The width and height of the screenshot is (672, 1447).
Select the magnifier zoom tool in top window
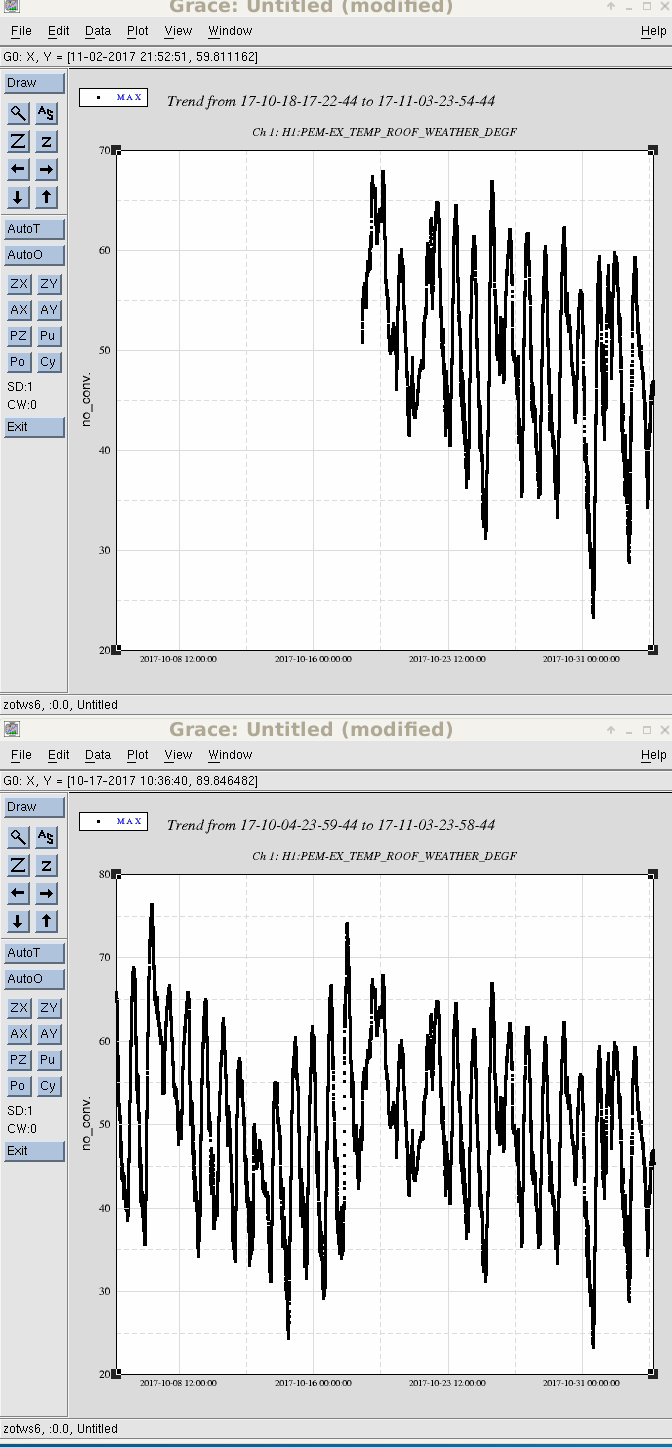19,113
